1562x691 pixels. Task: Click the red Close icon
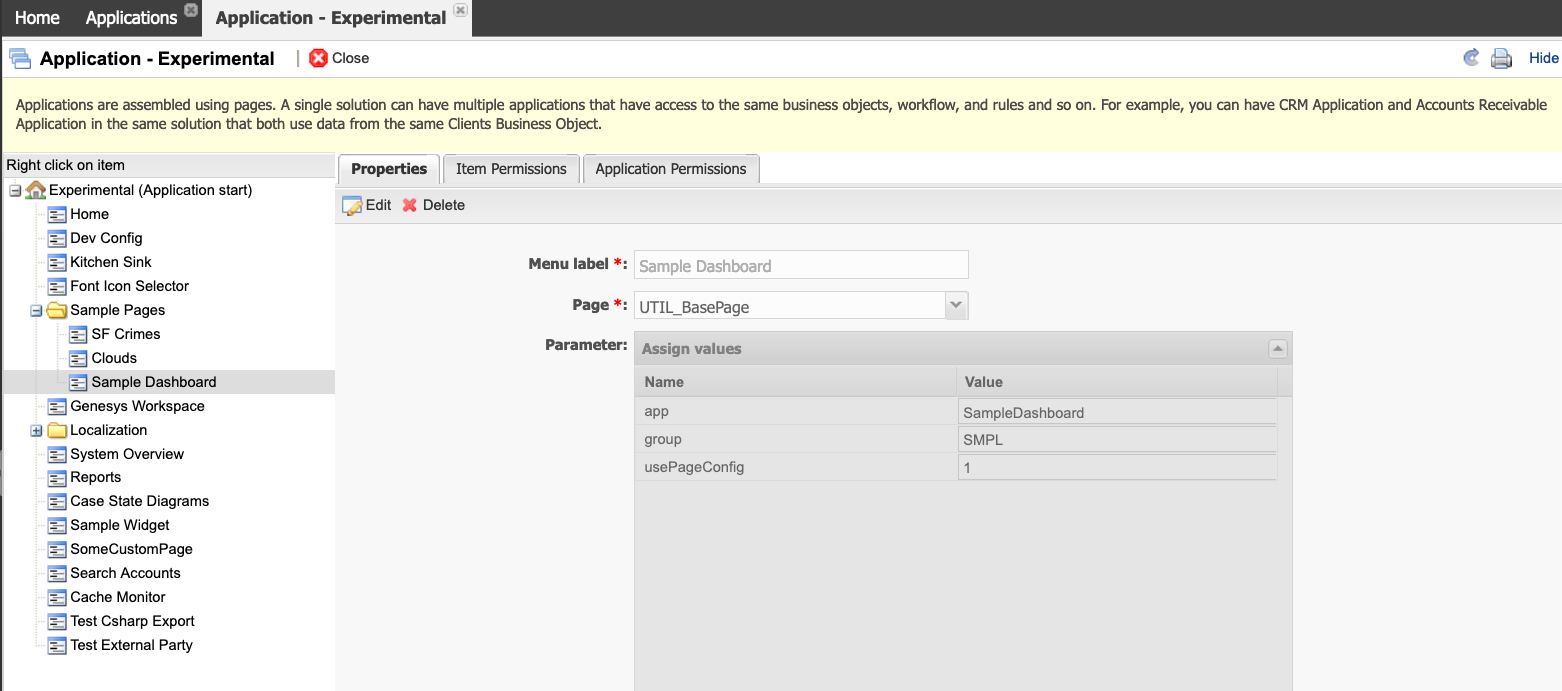(319, 58)
